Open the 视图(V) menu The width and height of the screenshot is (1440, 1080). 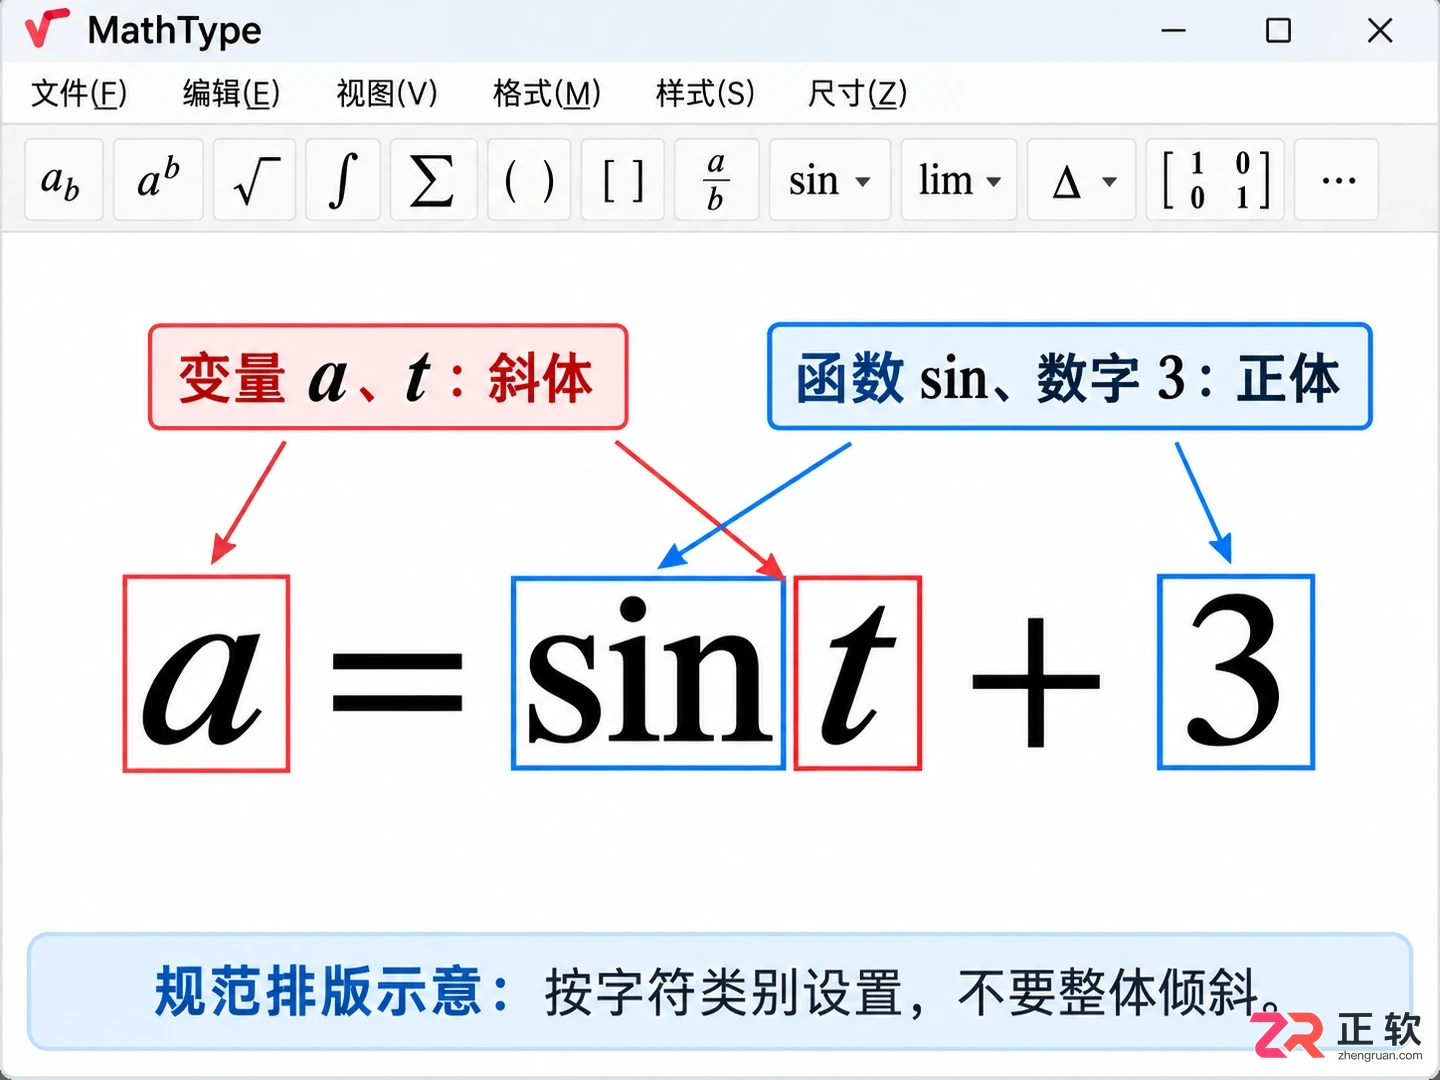pyautogui.click(x=387, y=93)
